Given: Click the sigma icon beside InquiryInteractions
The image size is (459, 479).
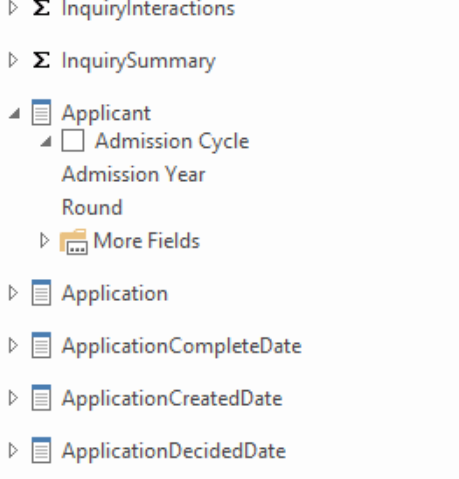Looking at the screenshot, I should point(41,8).
